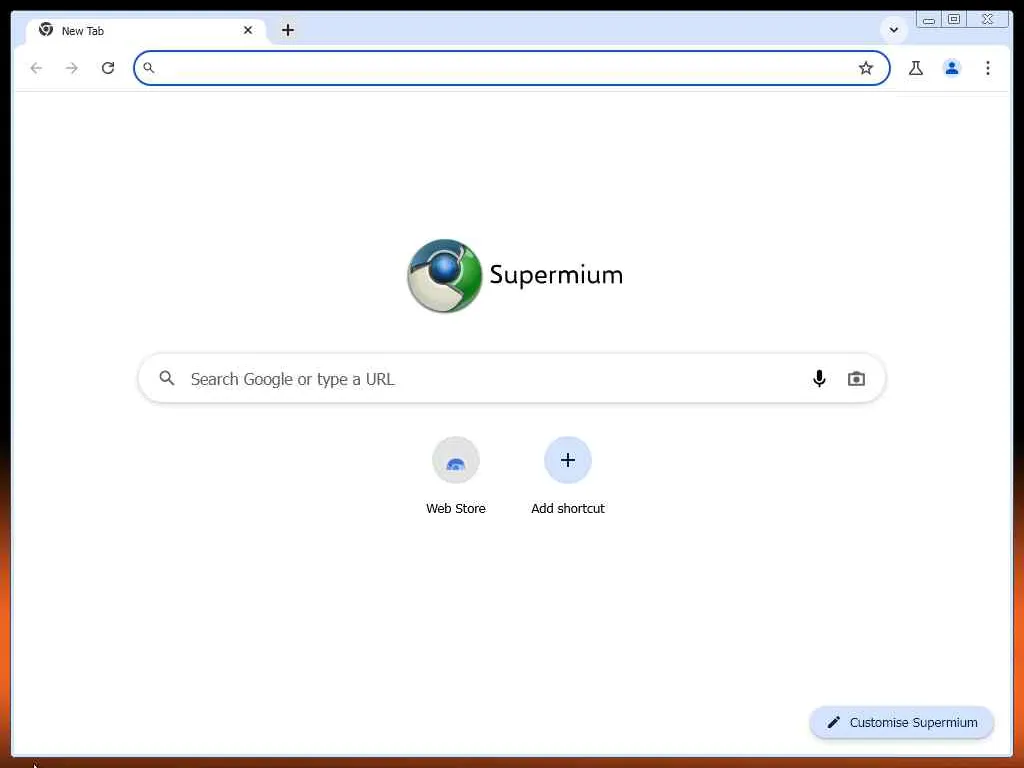
Task: Bookmark this tab with the star icon
Action: [x=865, y=68]
